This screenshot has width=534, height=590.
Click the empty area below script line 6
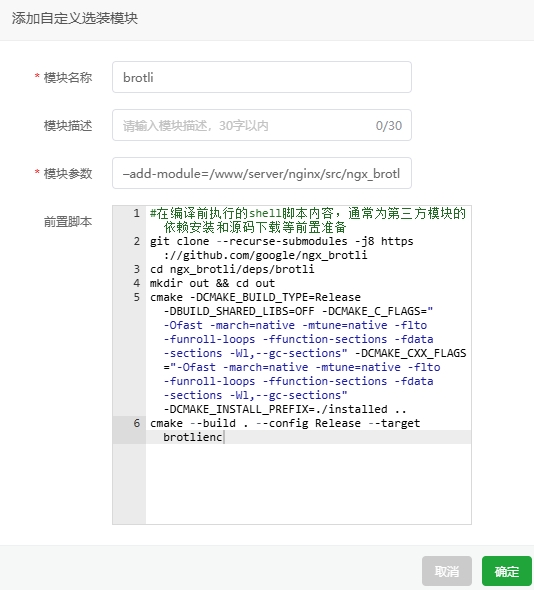tap(308, 484)
